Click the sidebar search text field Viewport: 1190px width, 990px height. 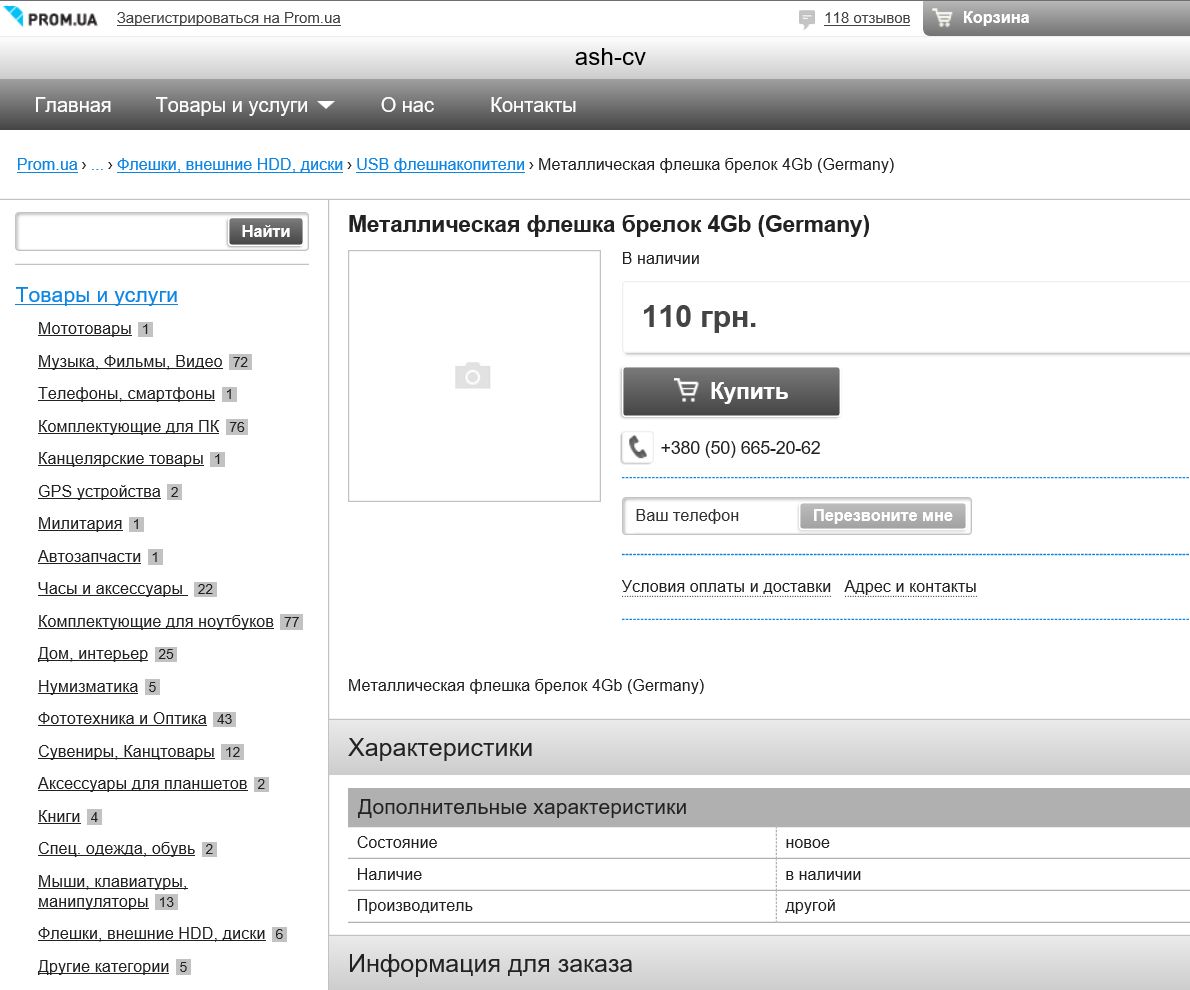click(x=122, y=232)
